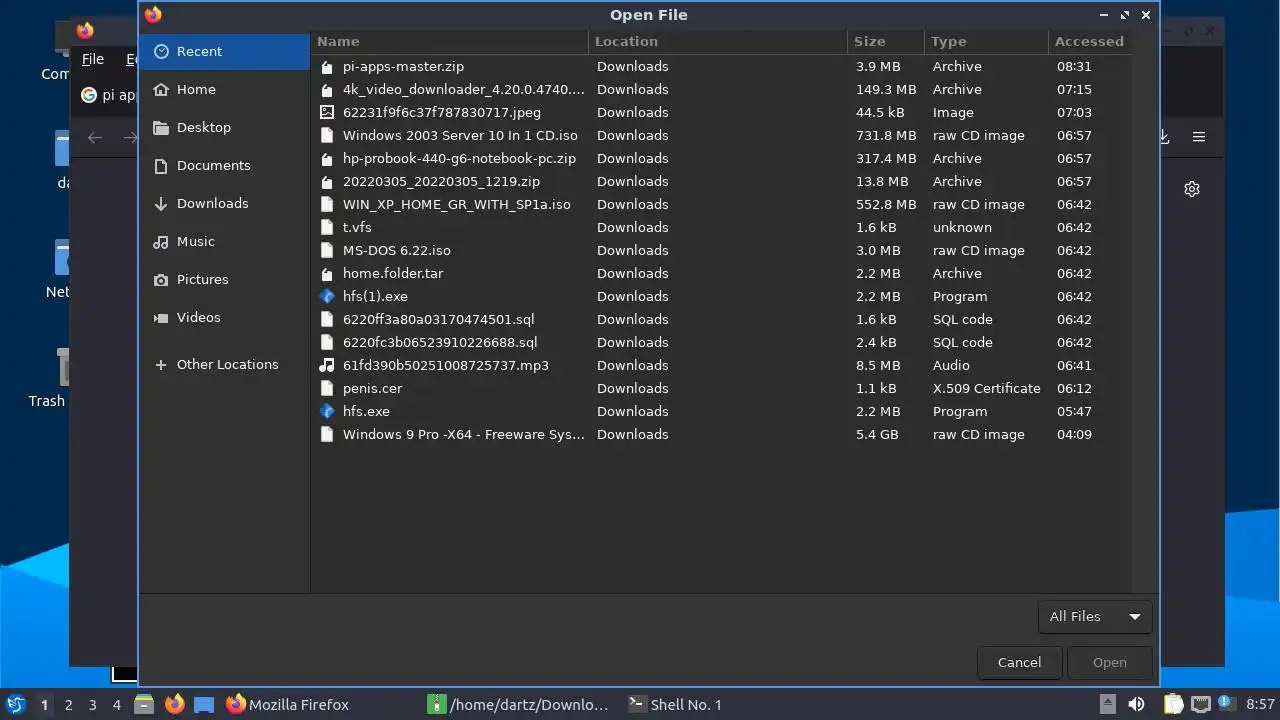
Task: Select 6220fc3b06523910226688.sql file
Action: click(x=722, y=342)
